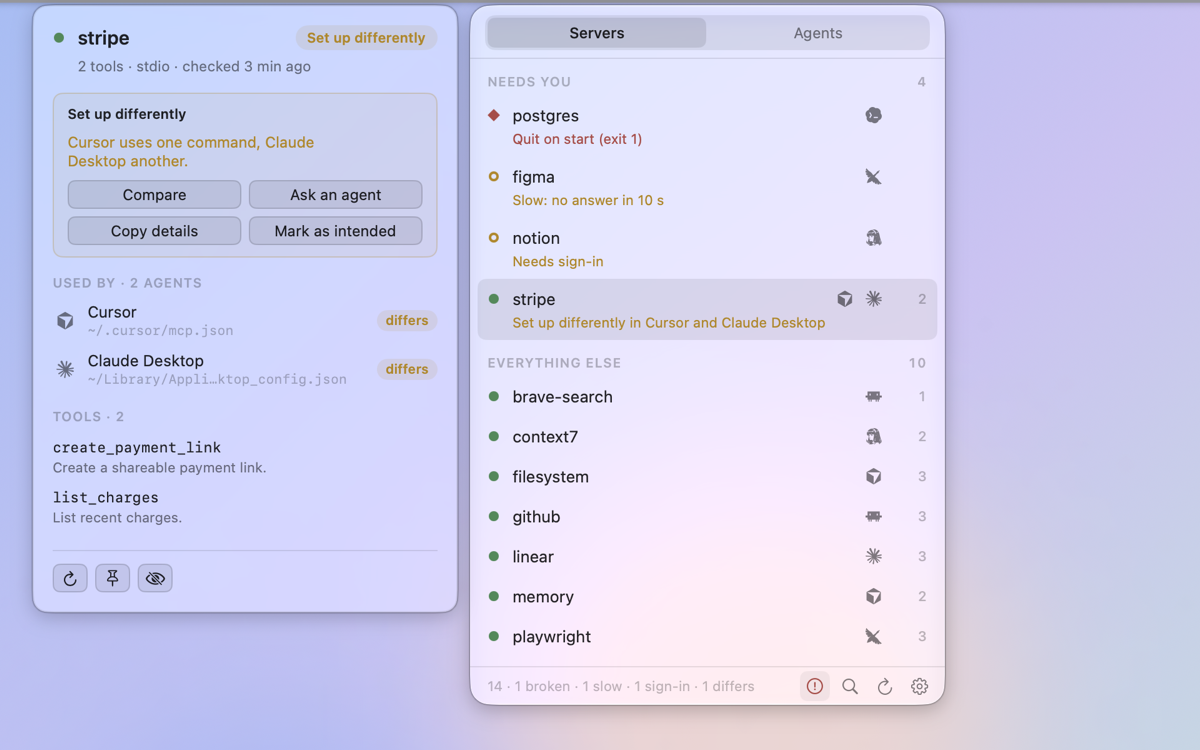Image resolution: width=1200 pixels, height=750 pixels.
Task: Click the starburst icon on the linear row
Action: (x=873, y=557)
